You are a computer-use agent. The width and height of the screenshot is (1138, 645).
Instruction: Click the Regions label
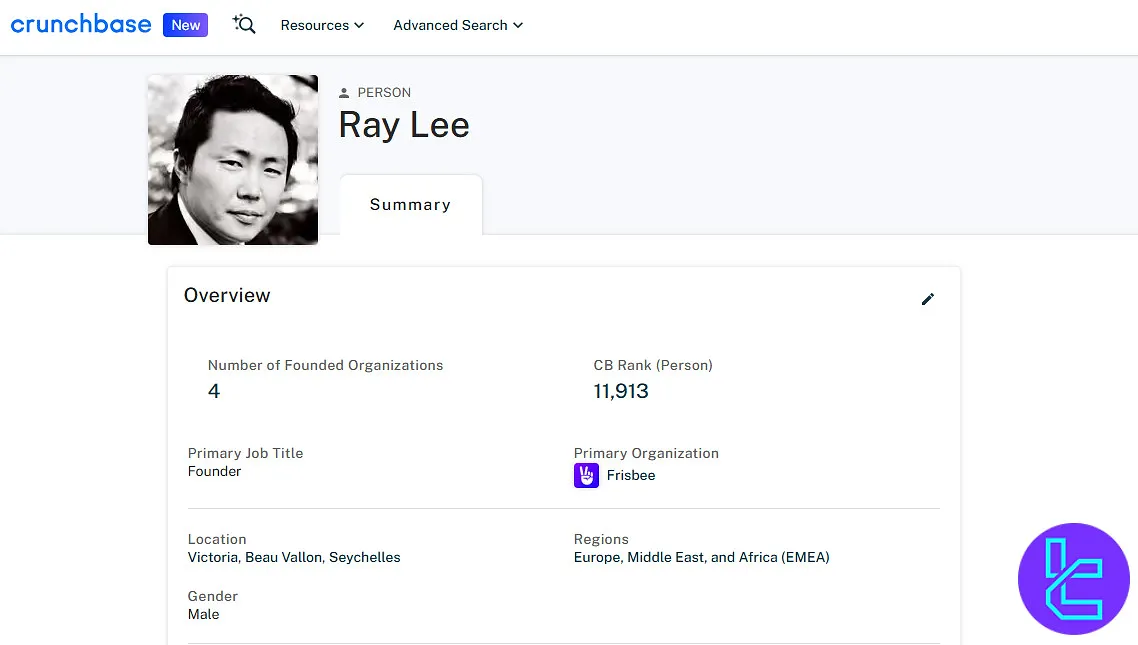tap(601, 539)
